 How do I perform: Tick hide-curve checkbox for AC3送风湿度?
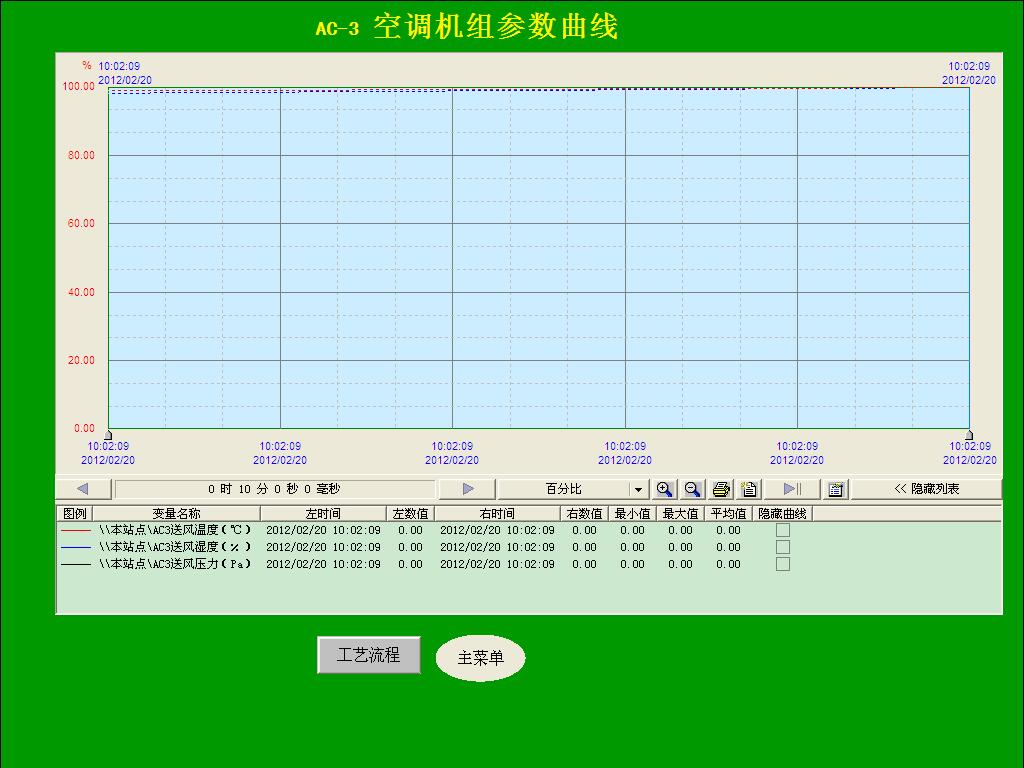(x=783, y=547)
